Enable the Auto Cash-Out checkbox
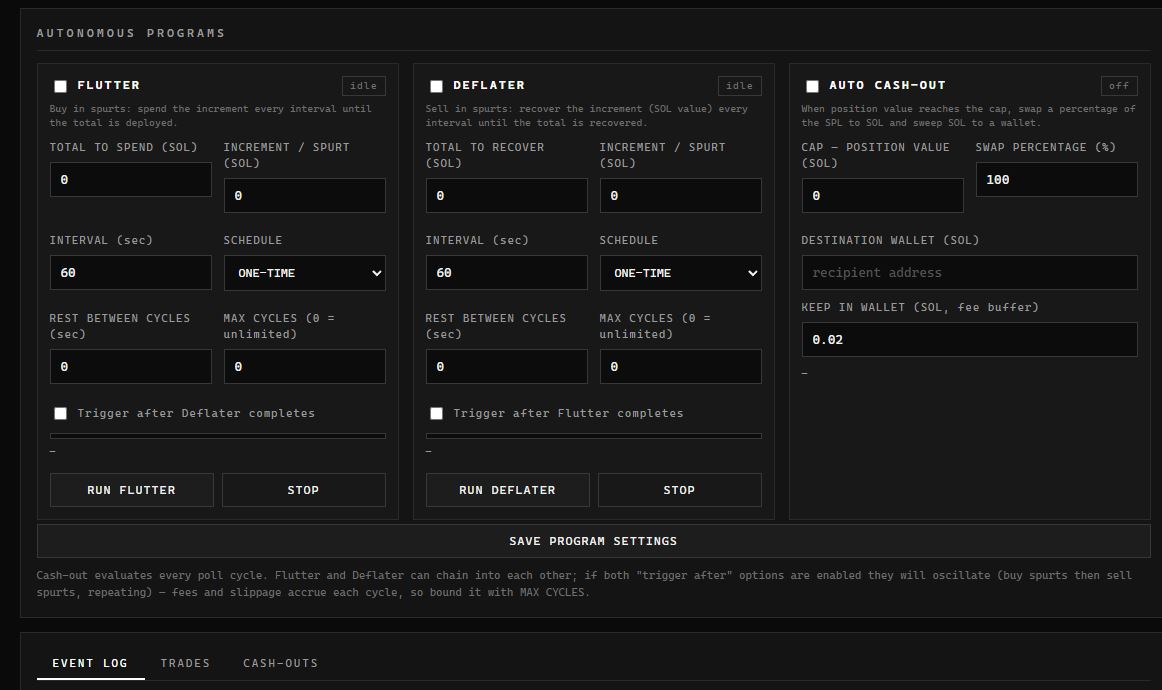 [x=812, y=87]
